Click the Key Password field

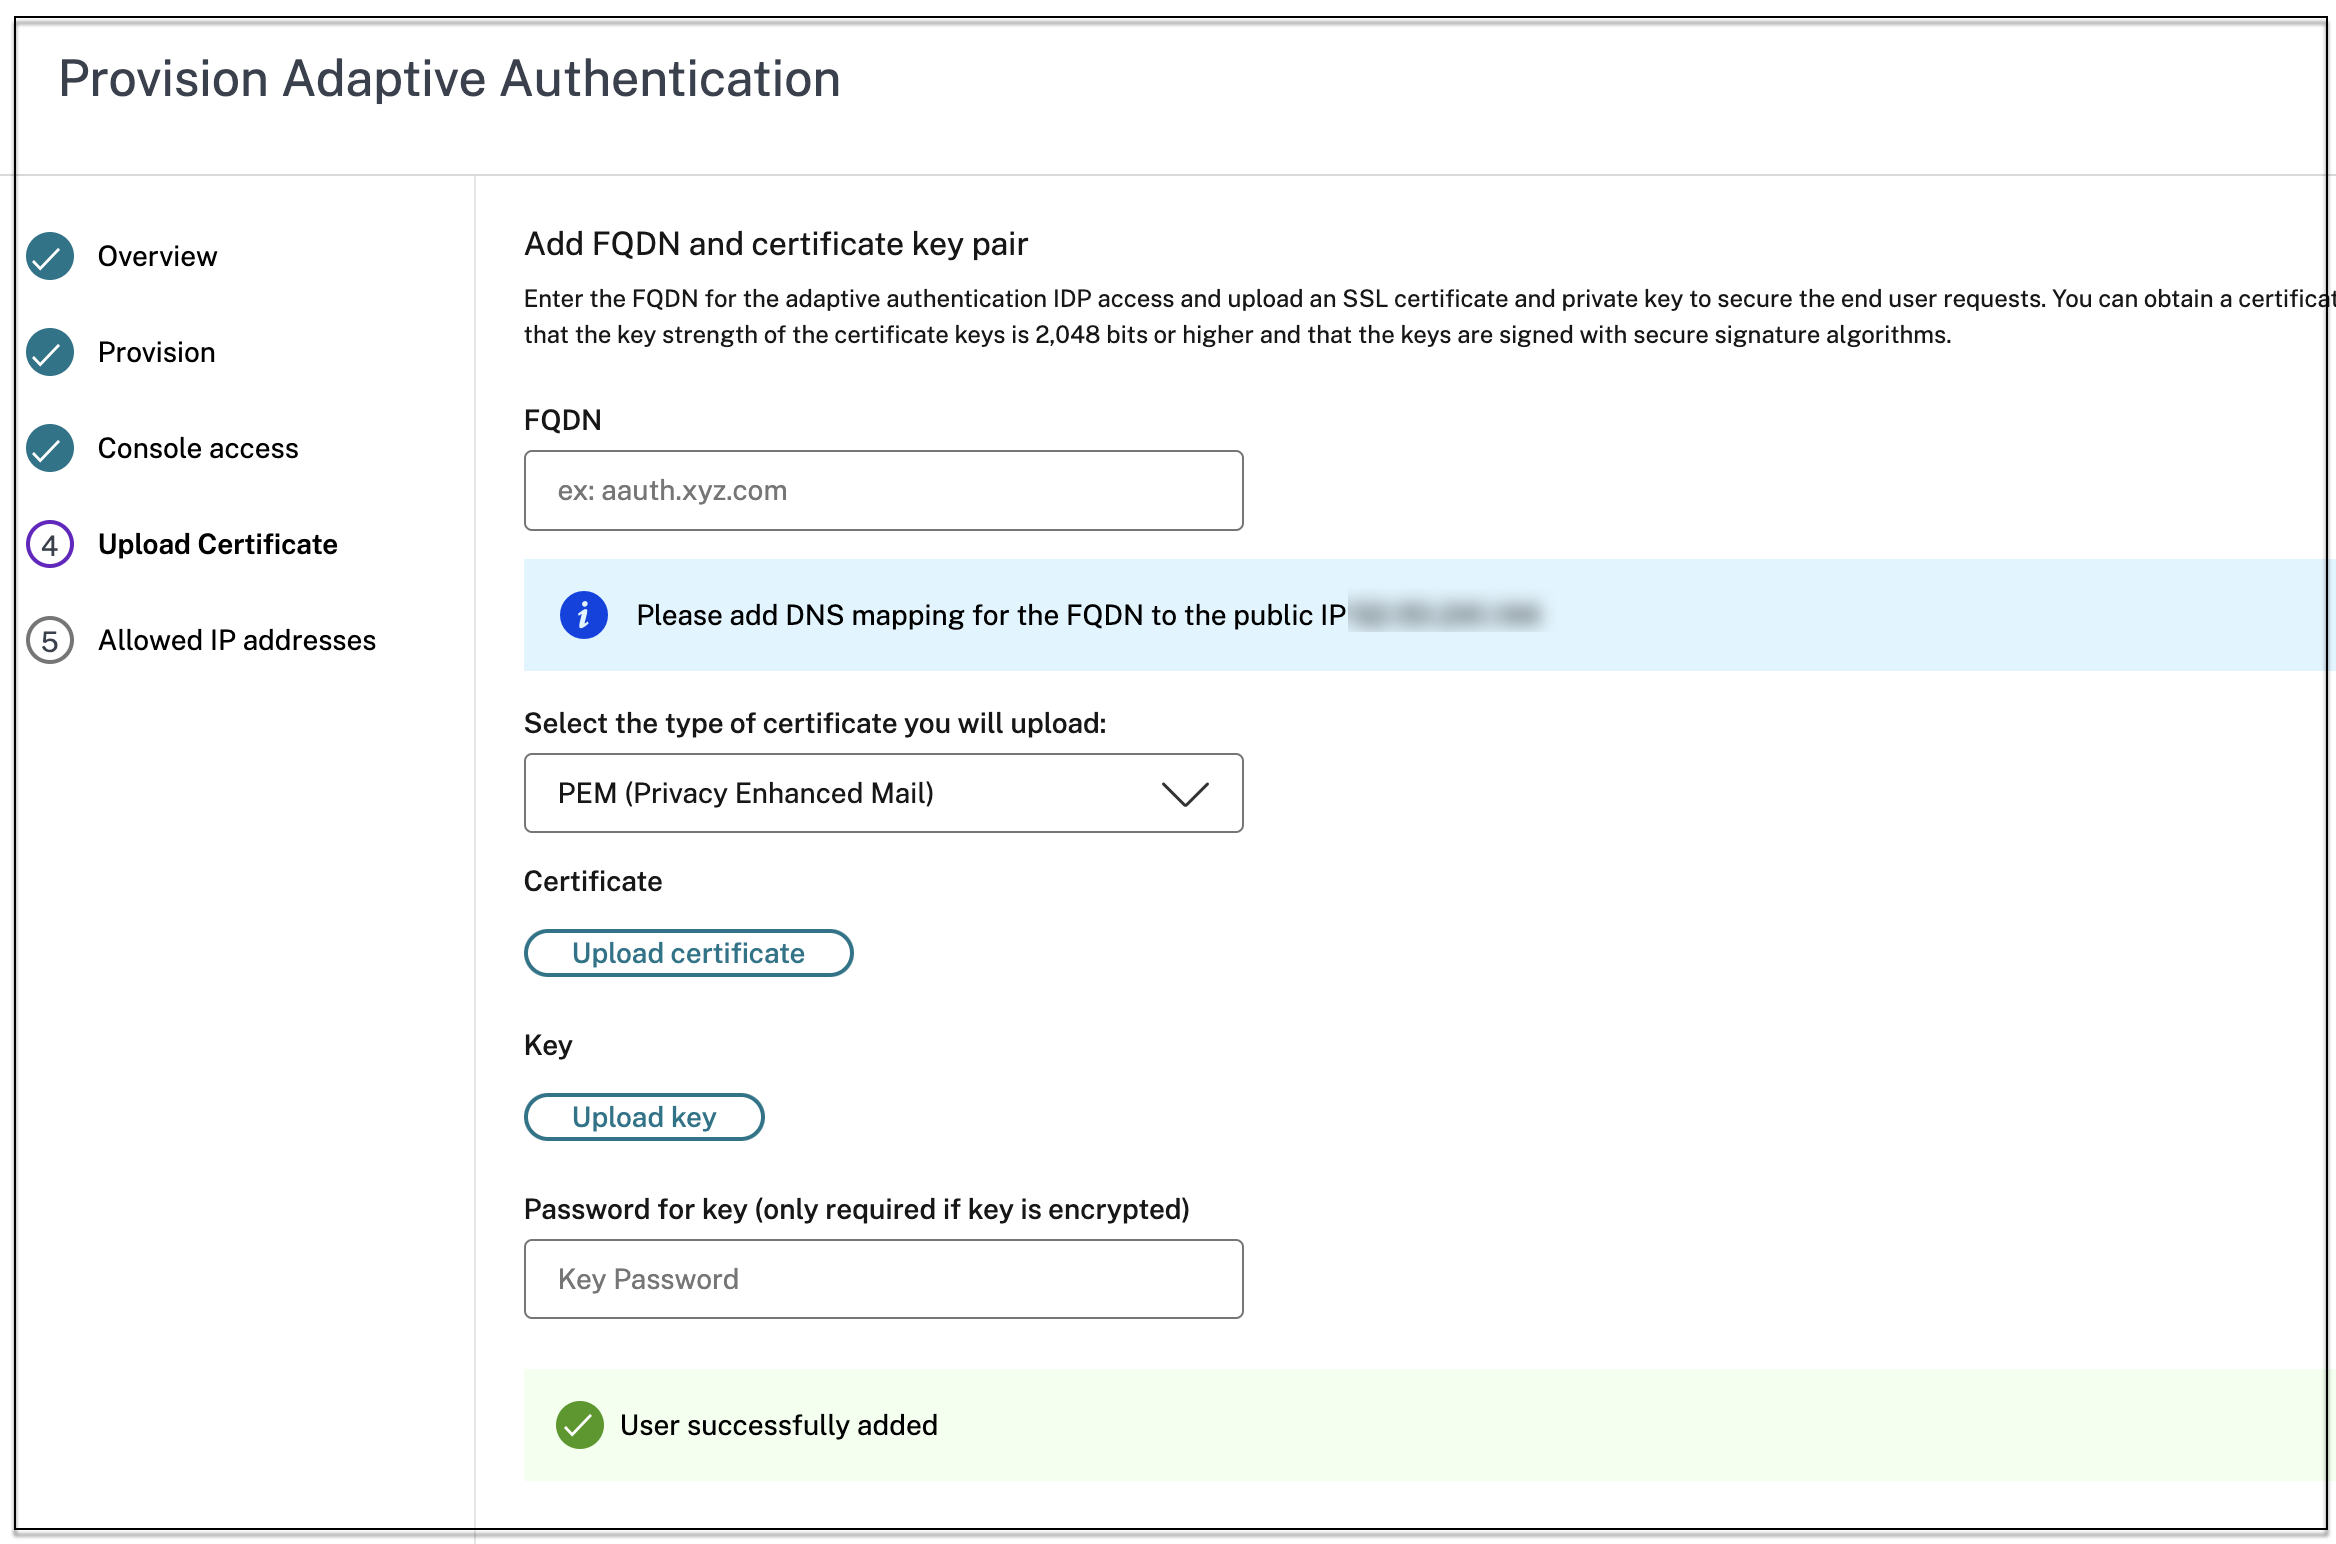(883, 1279)
